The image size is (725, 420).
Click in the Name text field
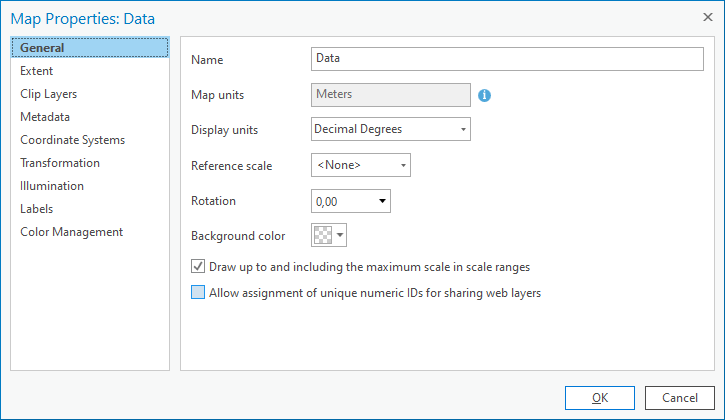507,59
